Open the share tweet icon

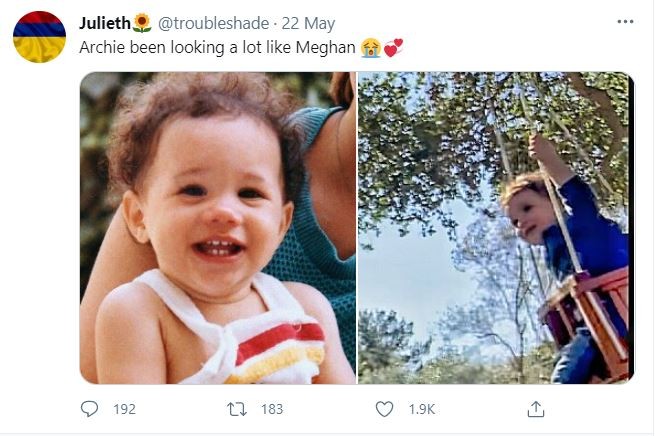536,409
